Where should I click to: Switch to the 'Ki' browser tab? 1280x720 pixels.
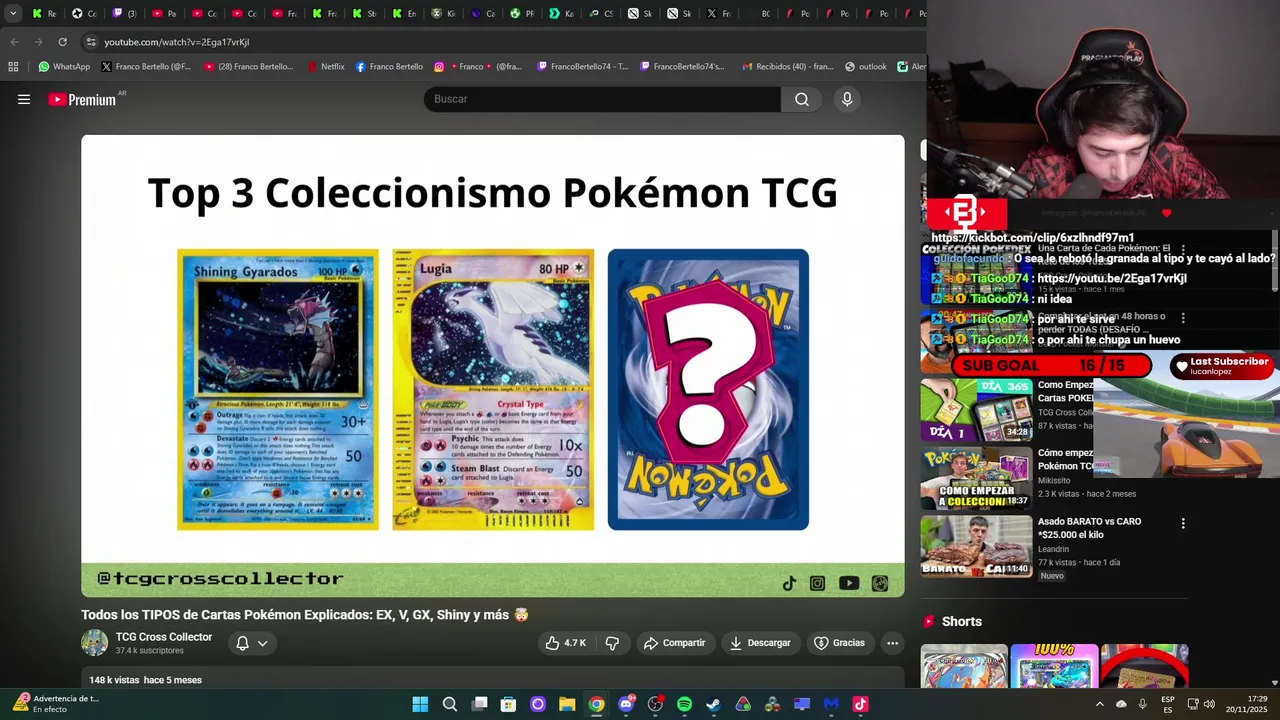pos(443,13)
